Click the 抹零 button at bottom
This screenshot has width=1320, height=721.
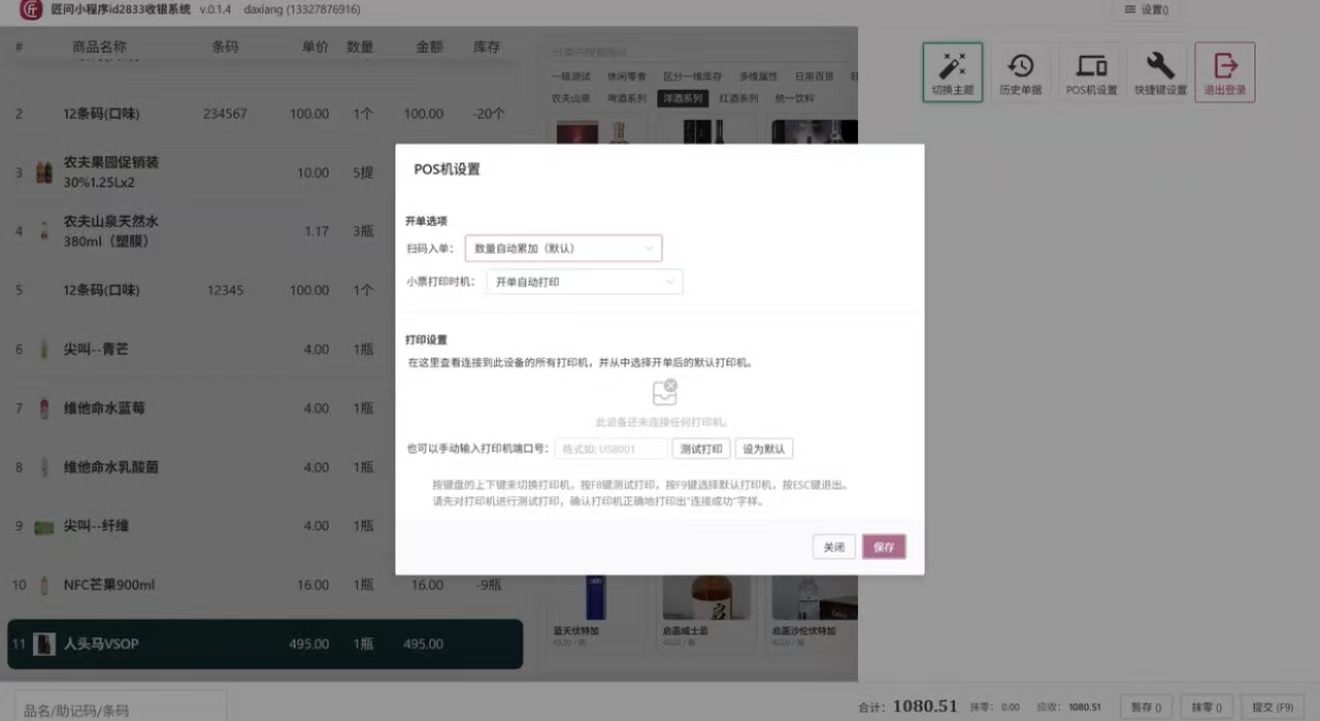1207,707
